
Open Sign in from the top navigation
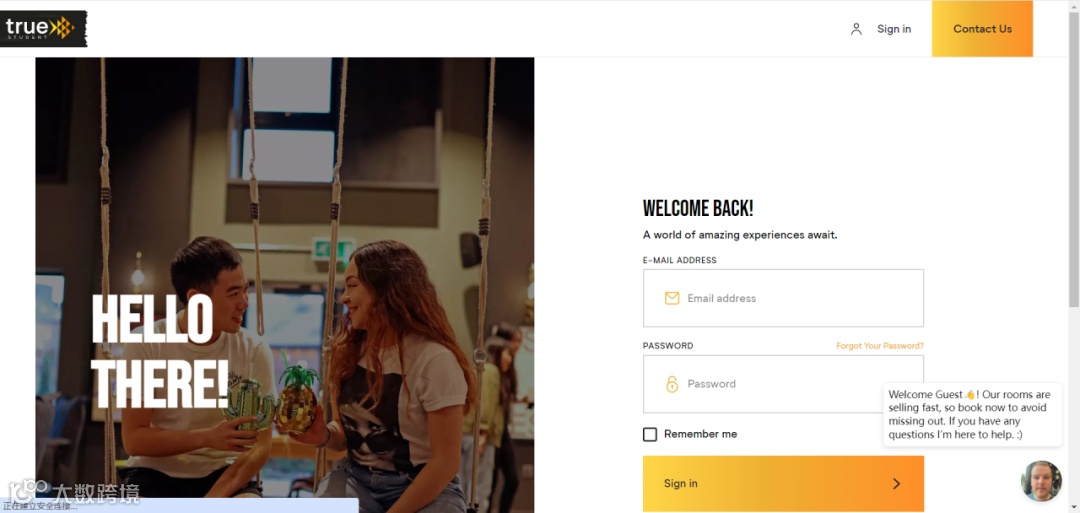[x=894, y=29]
